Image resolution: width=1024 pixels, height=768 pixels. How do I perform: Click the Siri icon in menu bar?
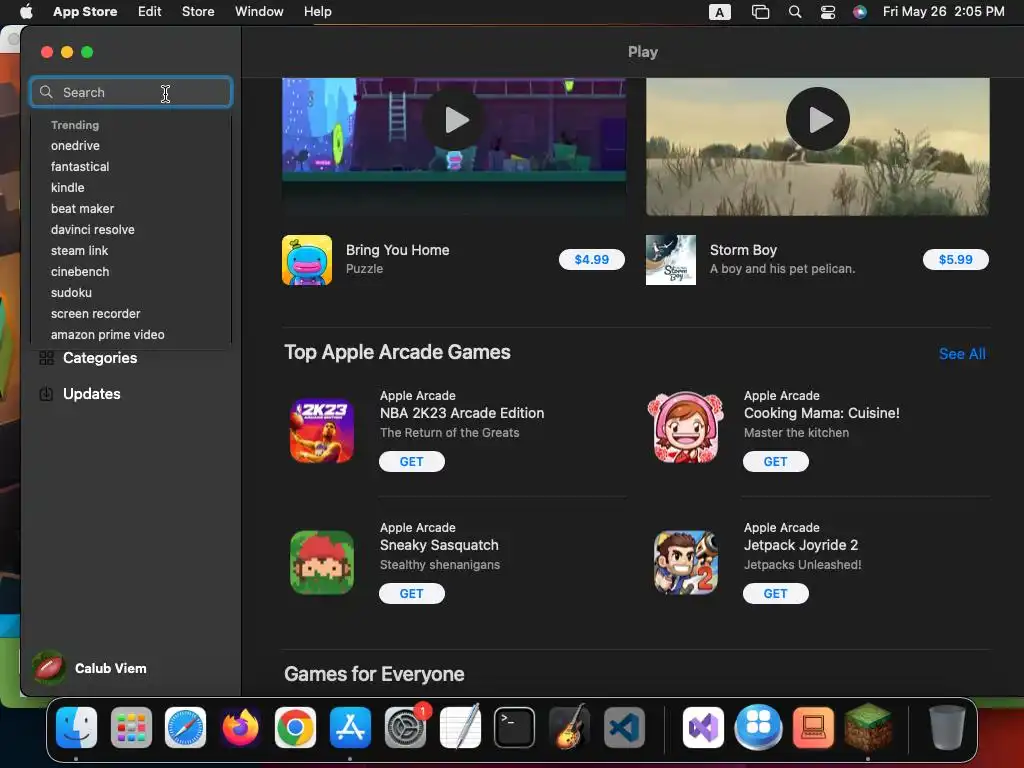859,12
